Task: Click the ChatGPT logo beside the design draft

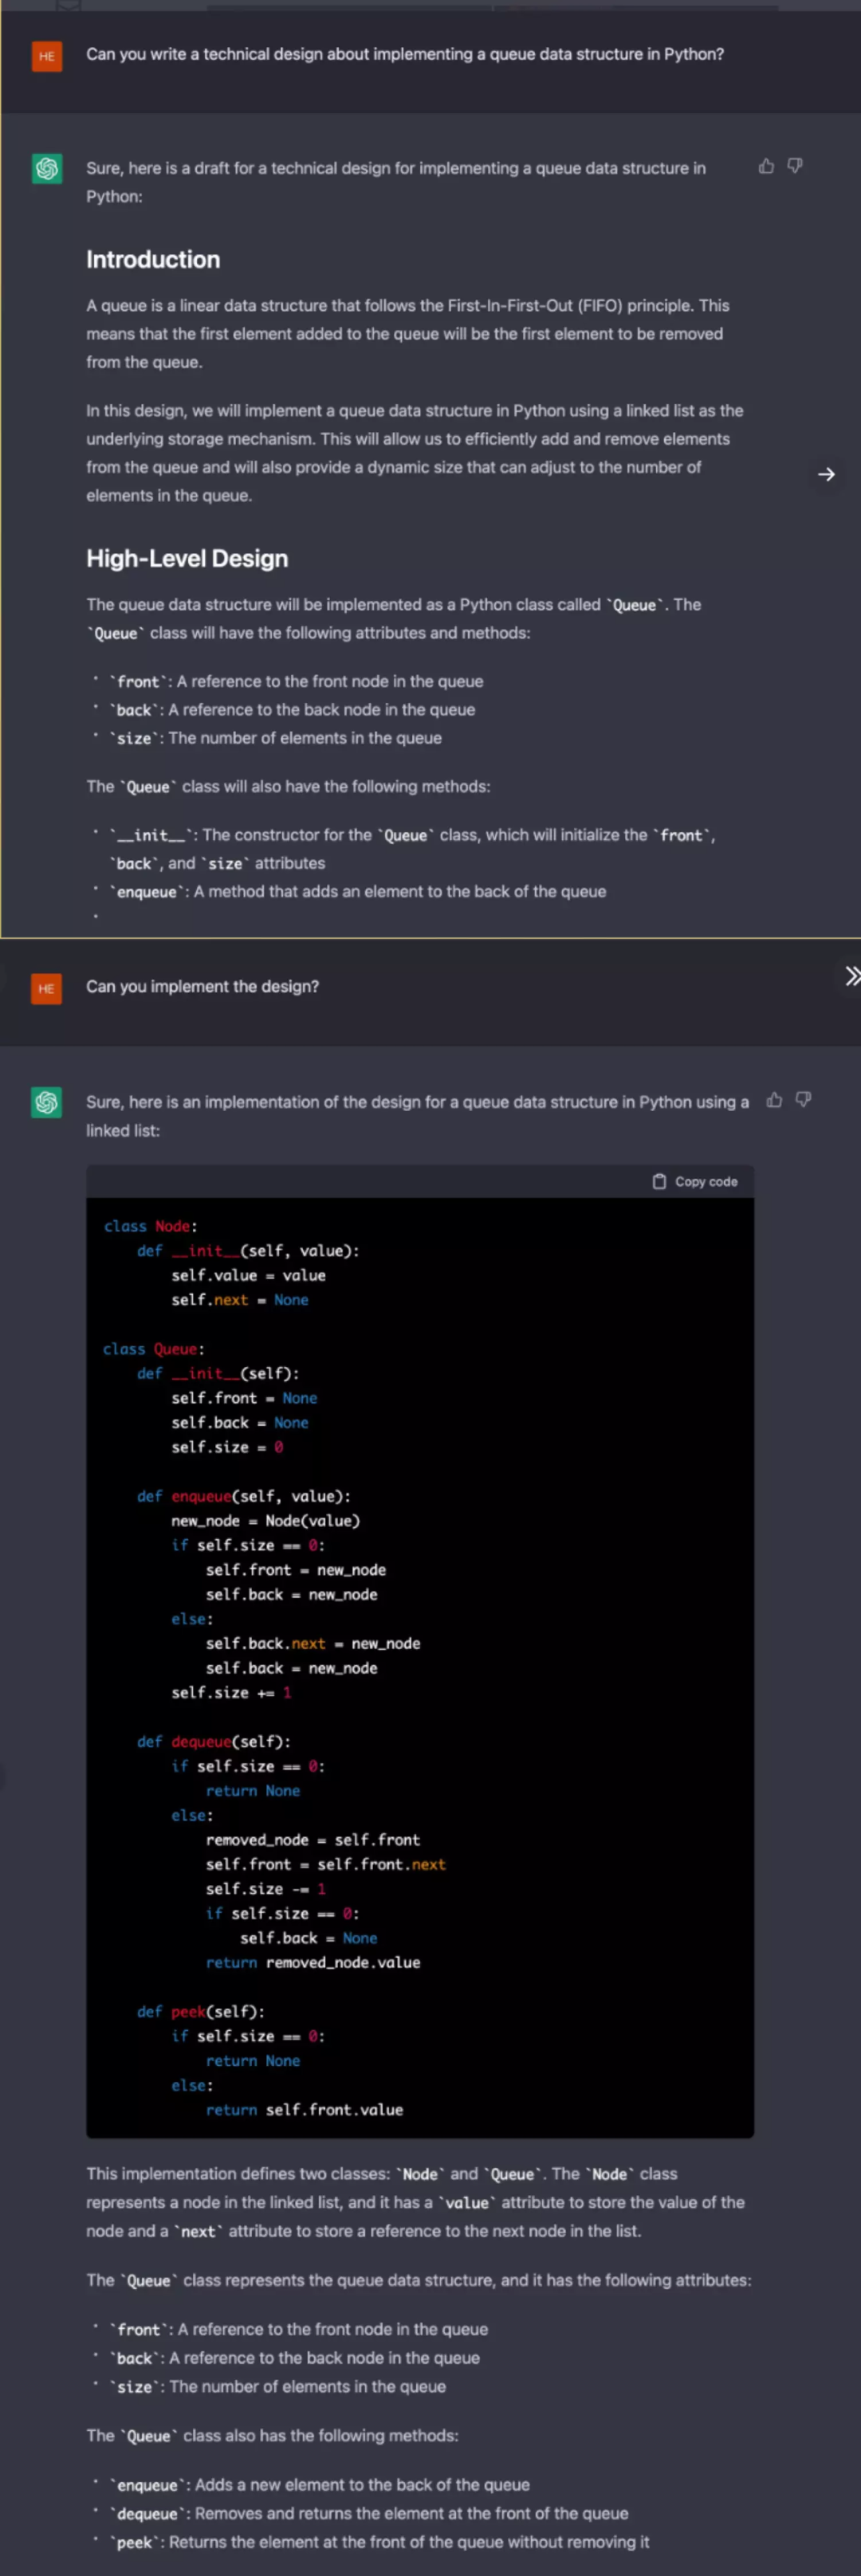Action: coord(47,168)
